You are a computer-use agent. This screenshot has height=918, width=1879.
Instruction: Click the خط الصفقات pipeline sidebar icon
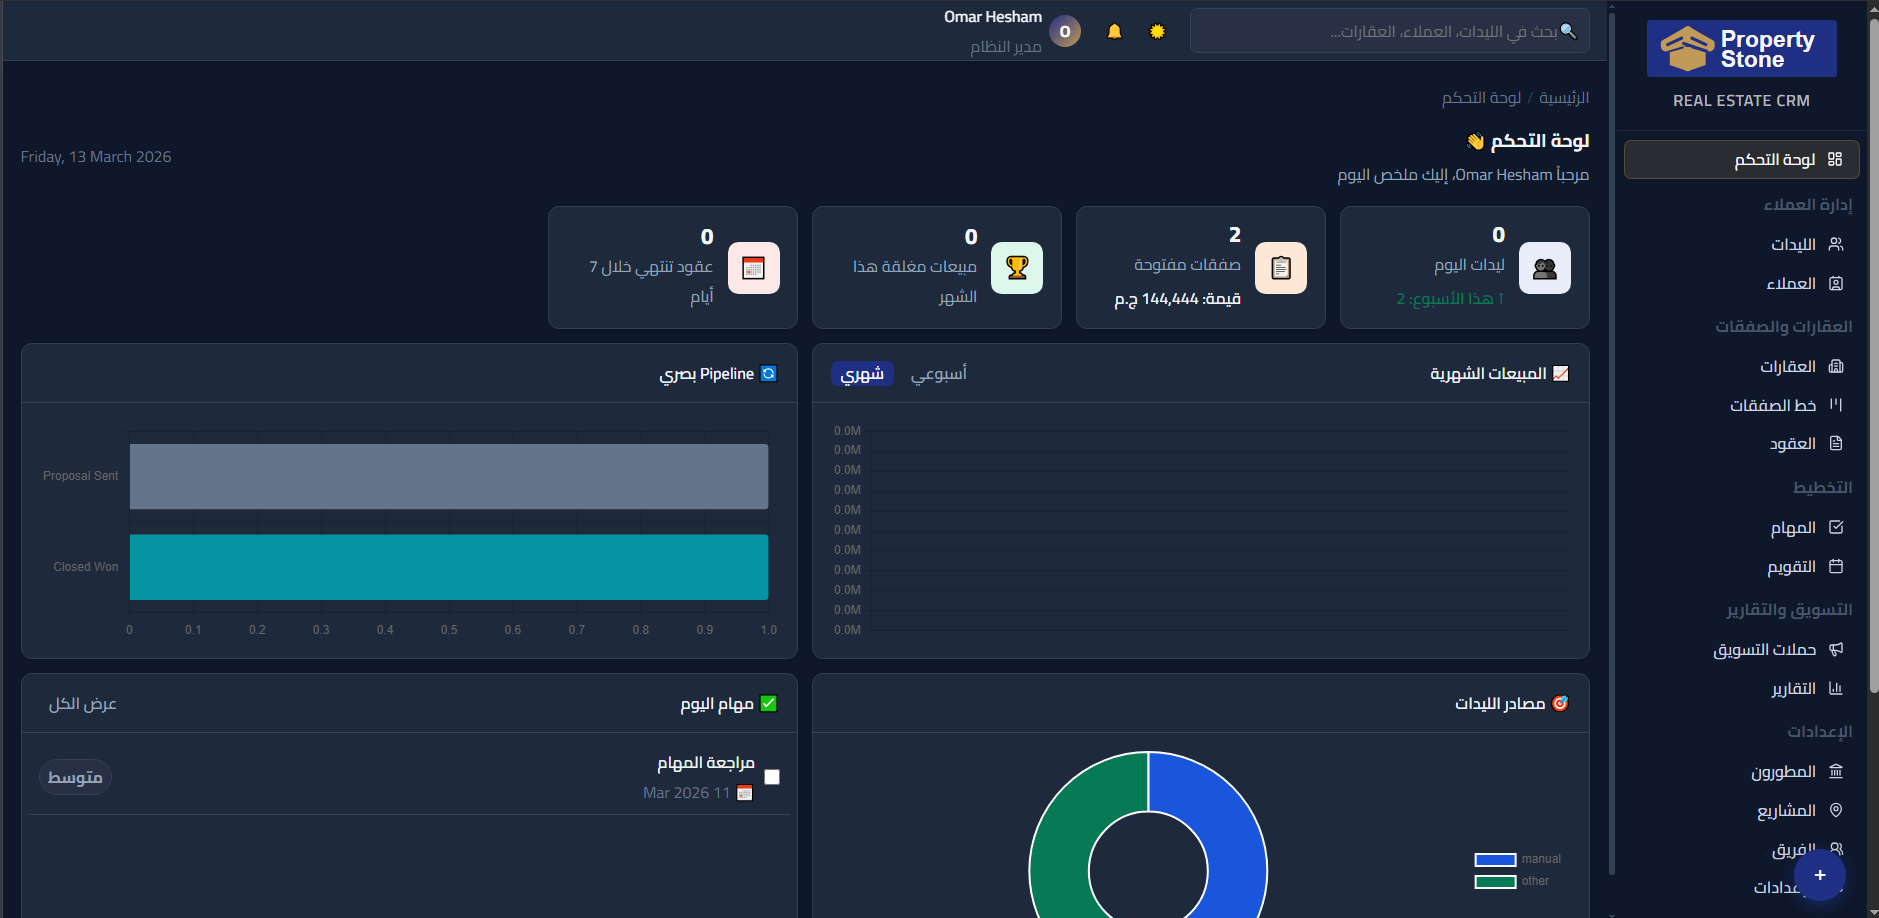(x=1838, y=405)
